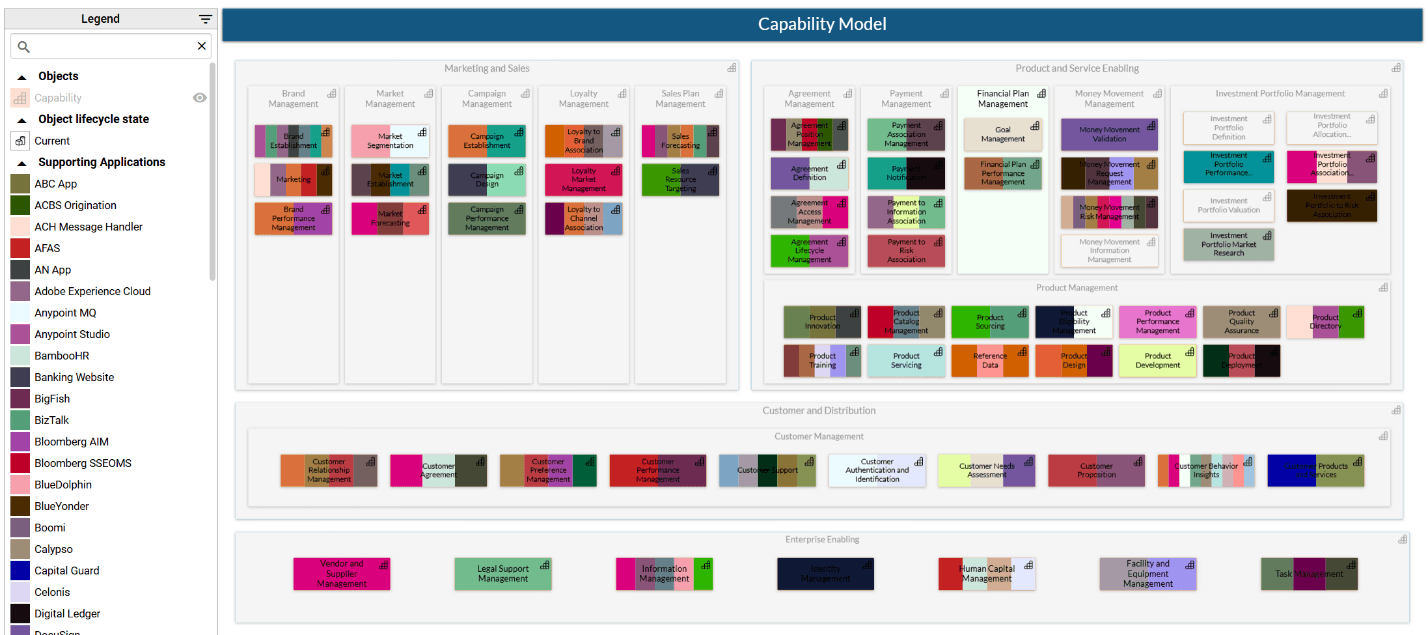Image resolution: width=1428 pixels, height=635 pixels.
Task: Select Loyalty Market Management card
Action: [584, 180]
